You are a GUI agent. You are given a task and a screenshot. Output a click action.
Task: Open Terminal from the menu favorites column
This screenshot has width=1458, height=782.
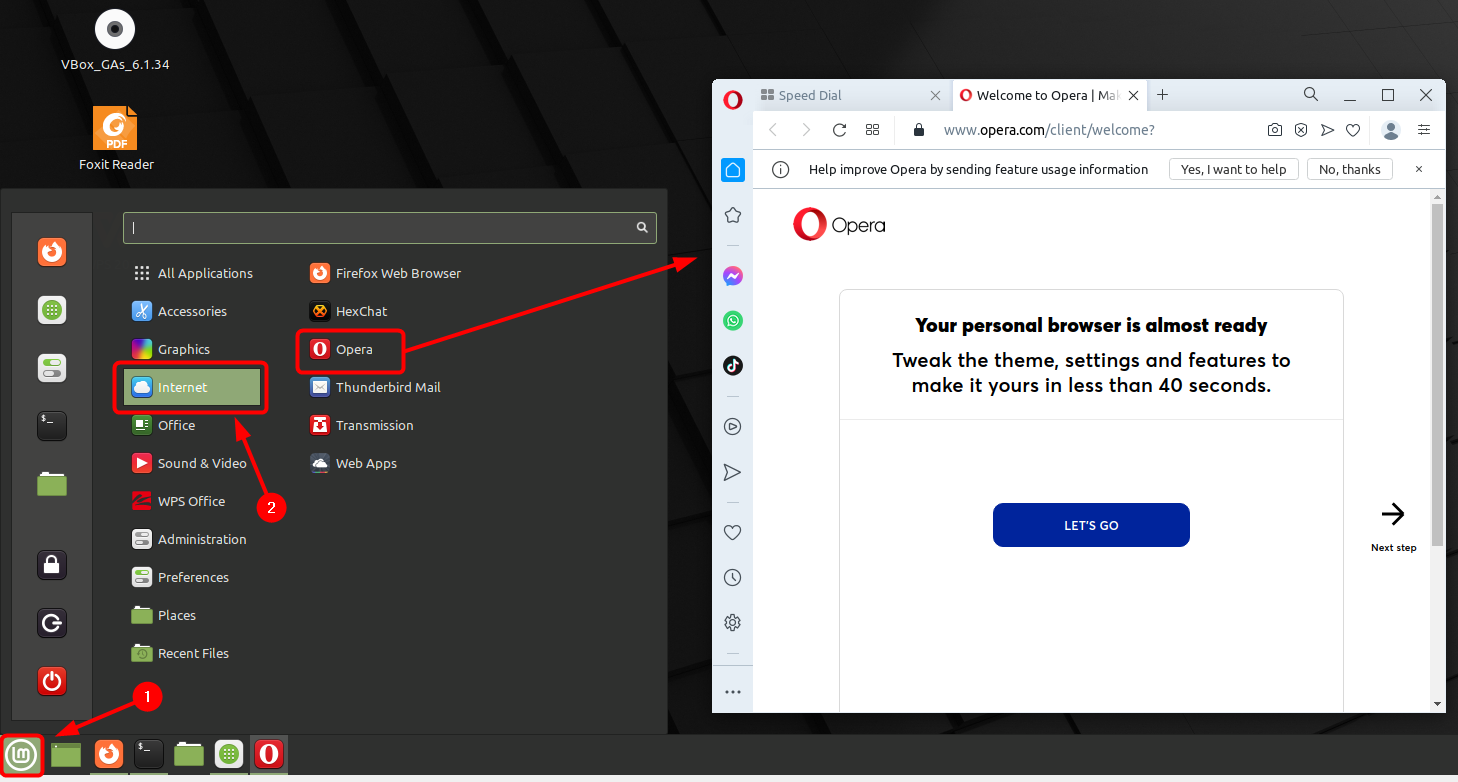52,426
